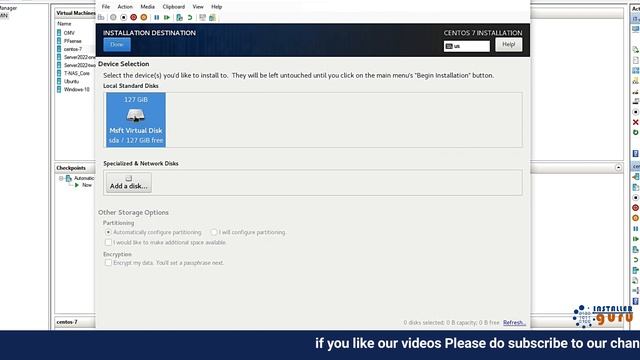
Task: Click the us keyboard layout field
Action: pyautogui.click(x=467, y=46)
